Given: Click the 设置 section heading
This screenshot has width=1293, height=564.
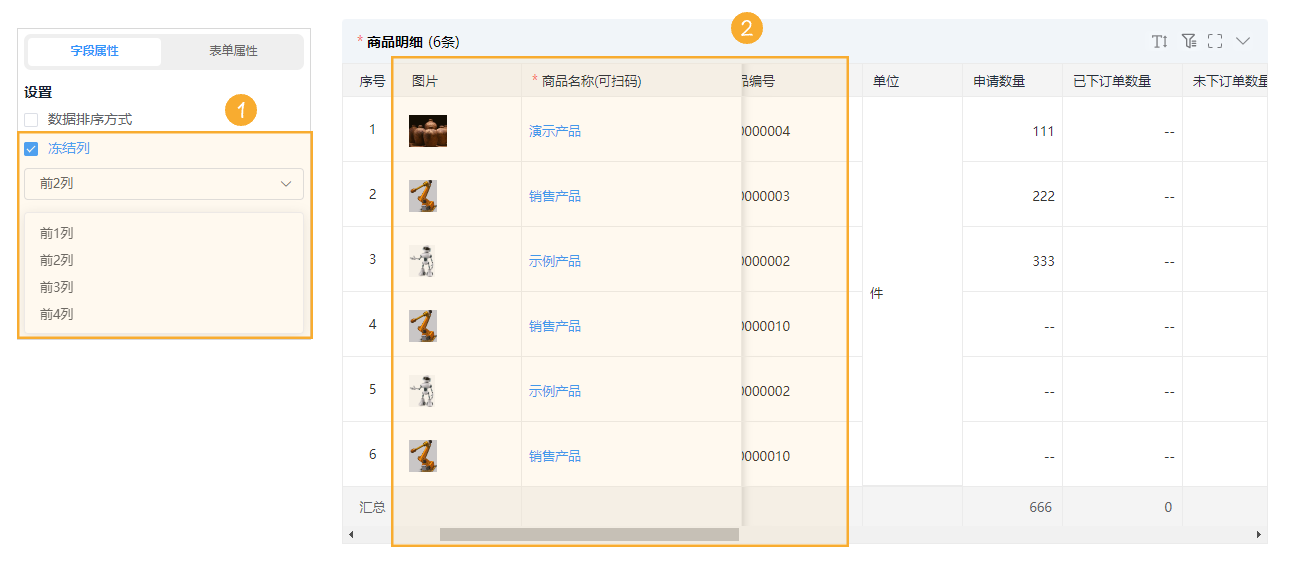Looking at the screenshot, I should [38, 92].
